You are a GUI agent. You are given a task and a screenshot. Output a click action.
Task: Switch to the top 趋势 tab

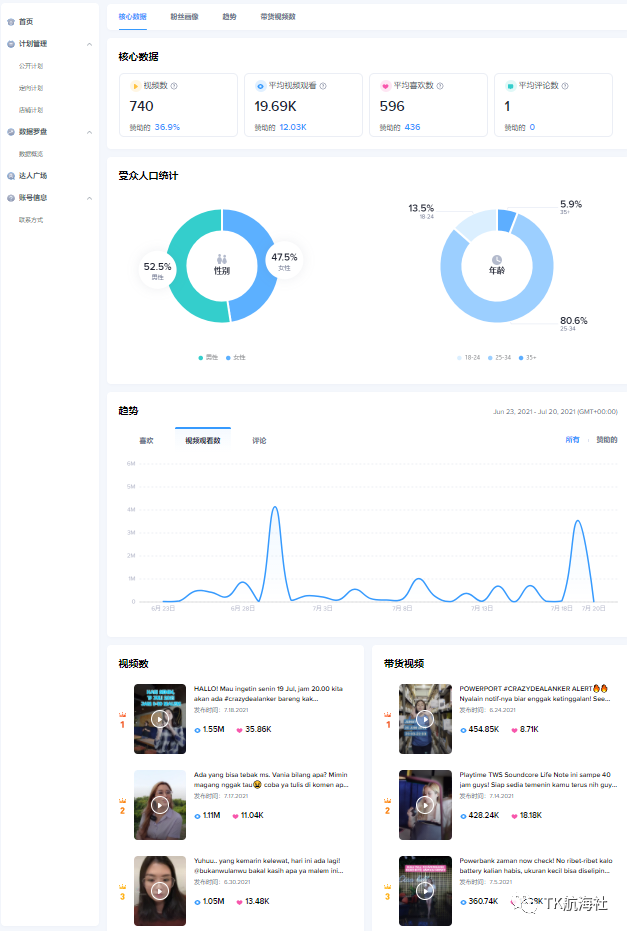click(229, 17)
